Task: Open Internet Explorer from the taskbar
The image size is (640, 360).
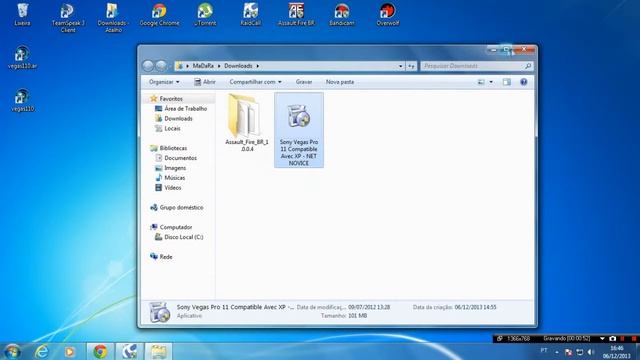Action: pos(42,351)
